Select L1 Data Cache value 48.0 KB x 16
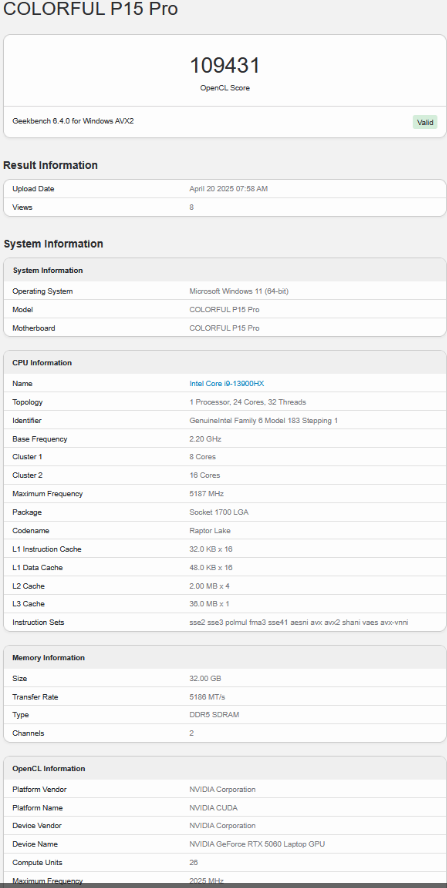 (x=211, y=567)
